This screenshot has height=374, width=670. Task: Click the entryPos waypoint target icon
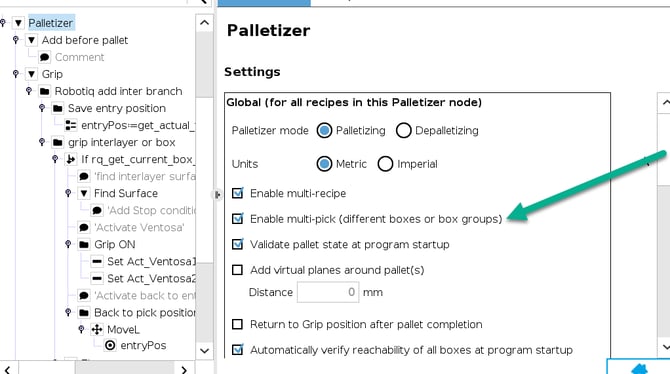coord(110,345)
